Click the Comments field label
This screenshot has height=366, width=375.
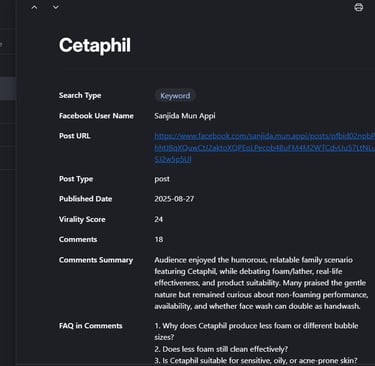pos(78,239)
